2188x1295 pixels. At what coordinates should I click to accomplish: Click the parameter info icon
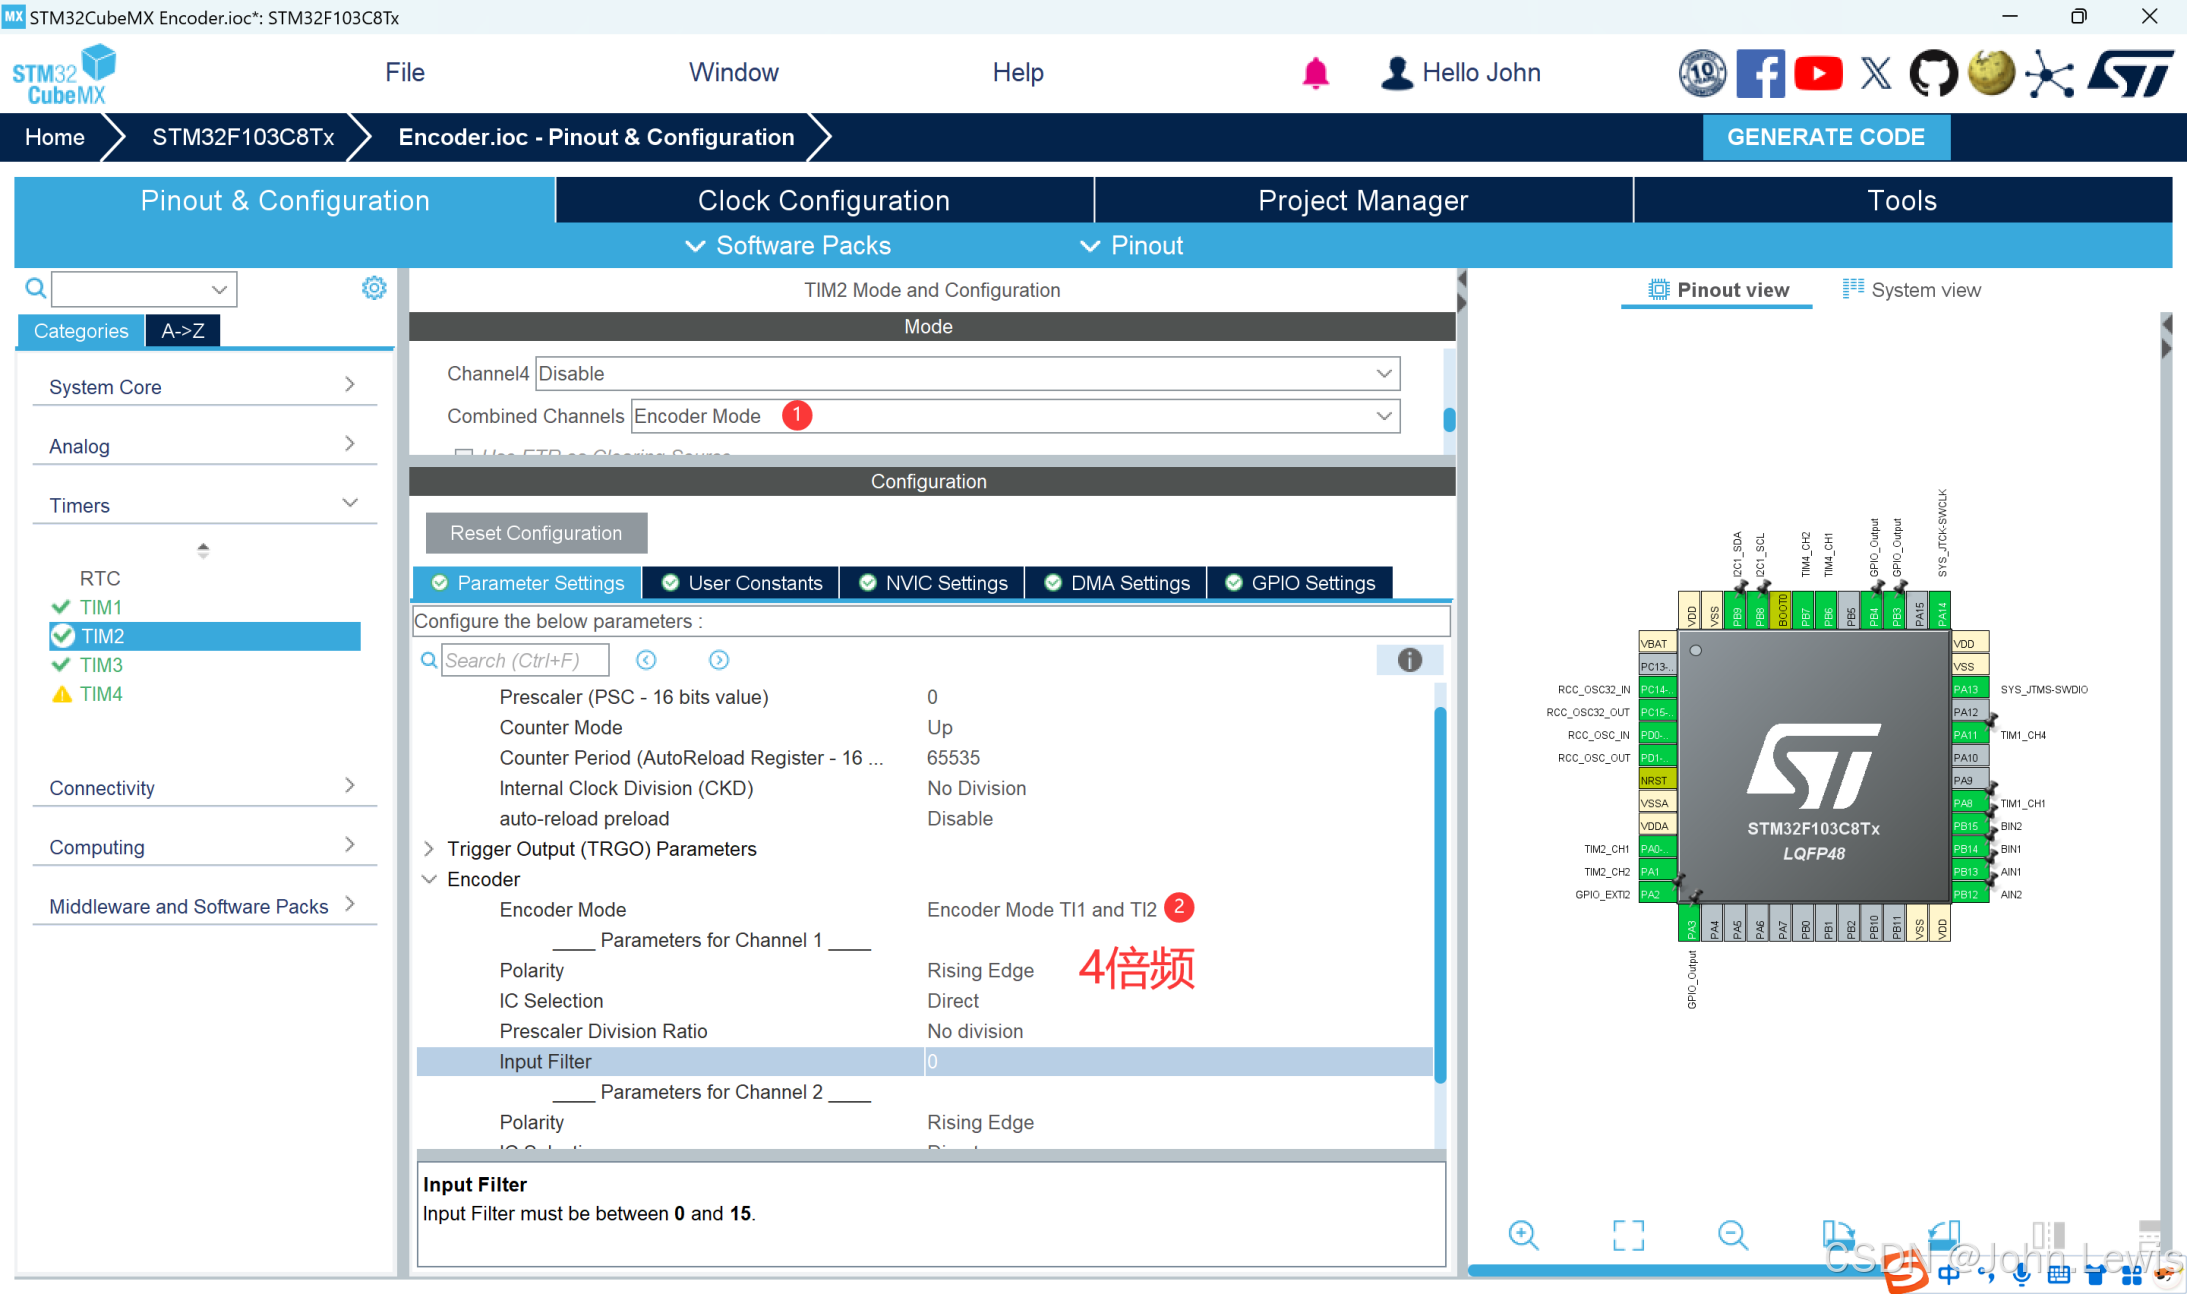(x=1409, y=660)
